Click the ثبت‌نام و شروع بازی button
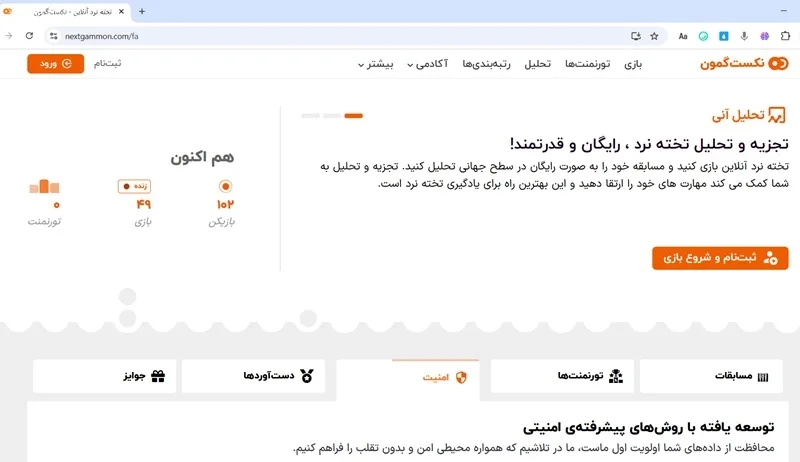 click(720, 258)
